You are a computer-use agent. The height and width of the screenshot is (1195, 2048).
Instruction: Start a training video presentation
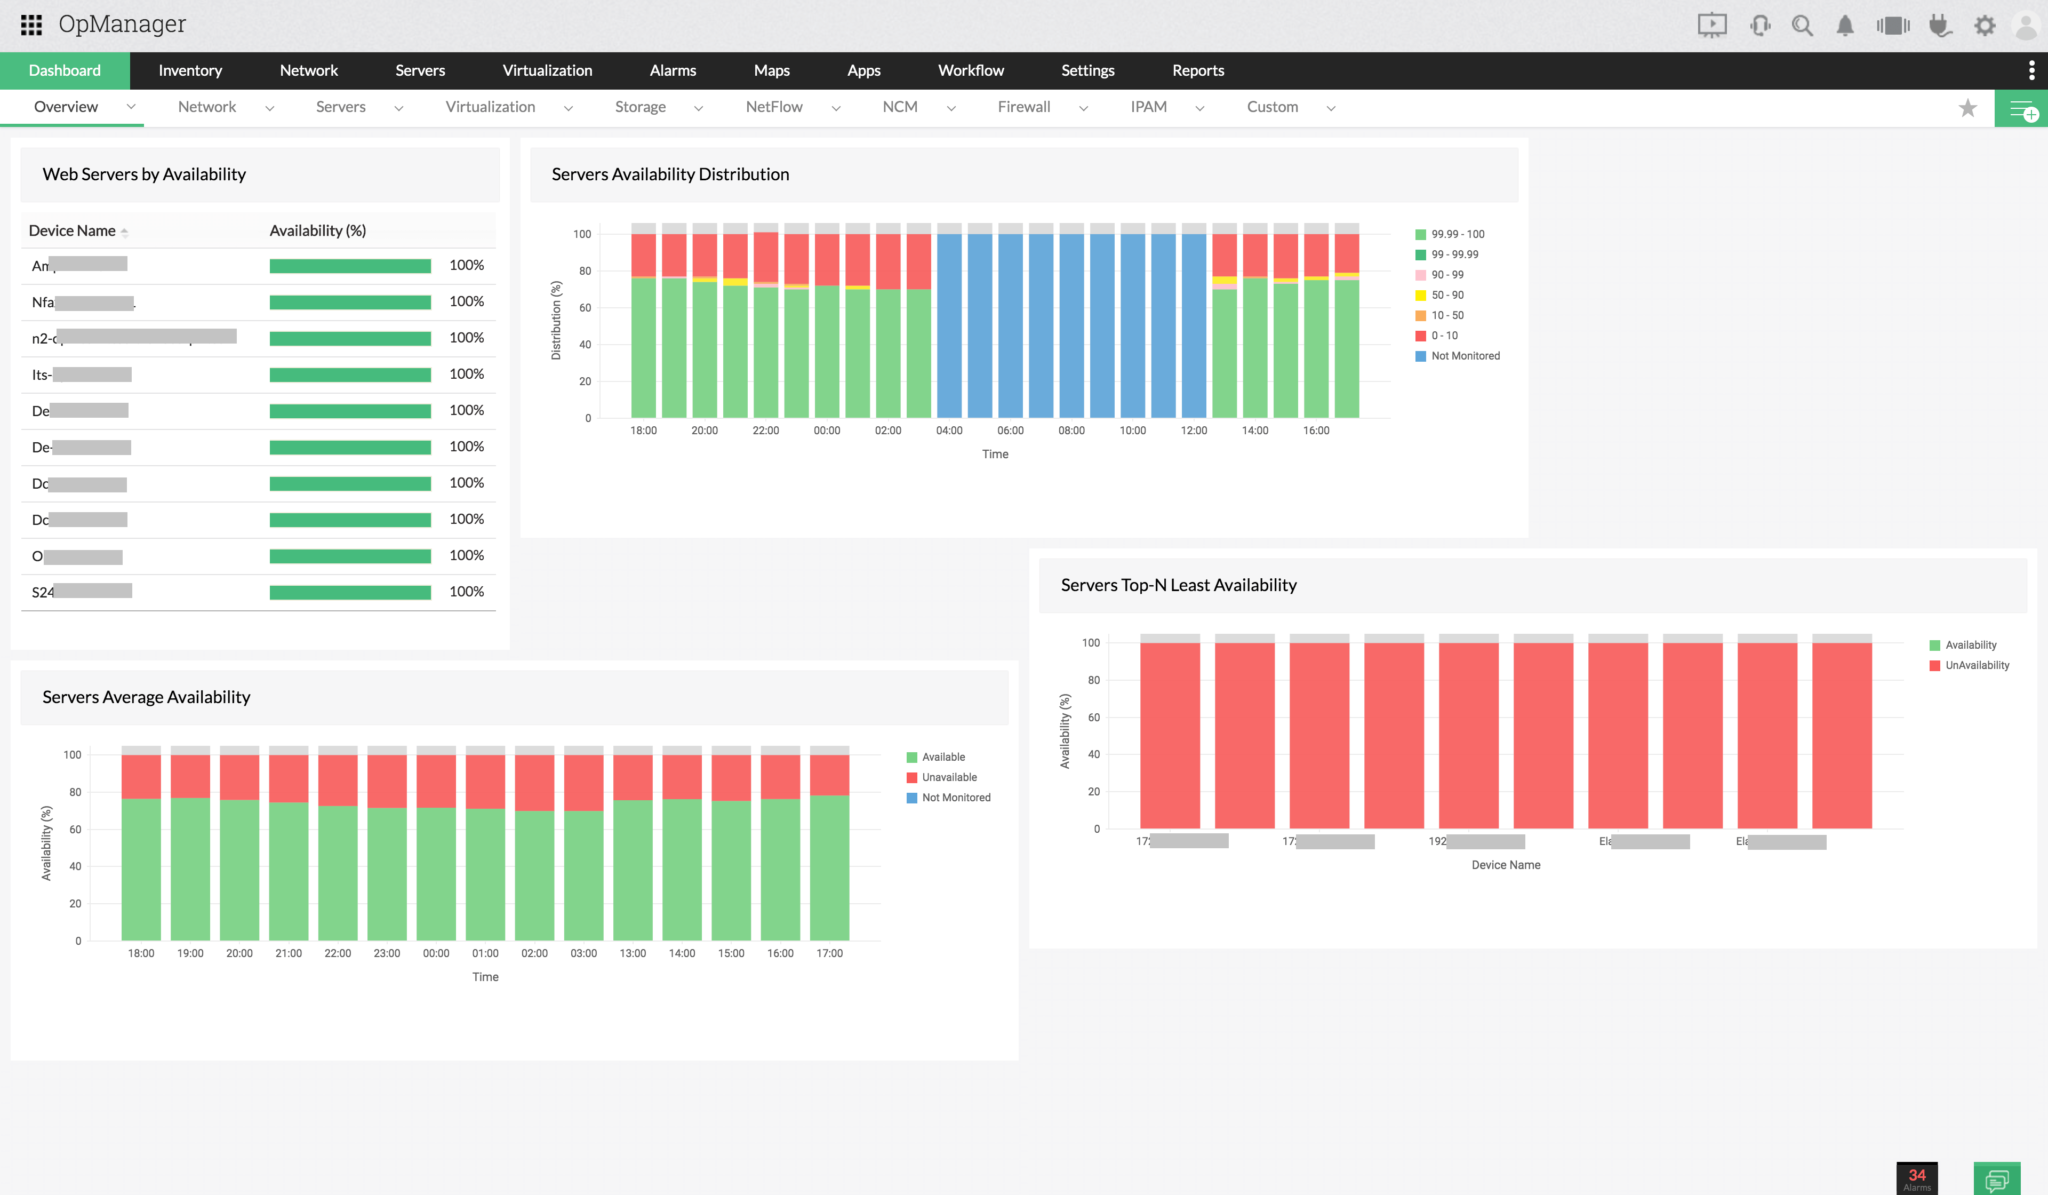tap(1711, 24)
